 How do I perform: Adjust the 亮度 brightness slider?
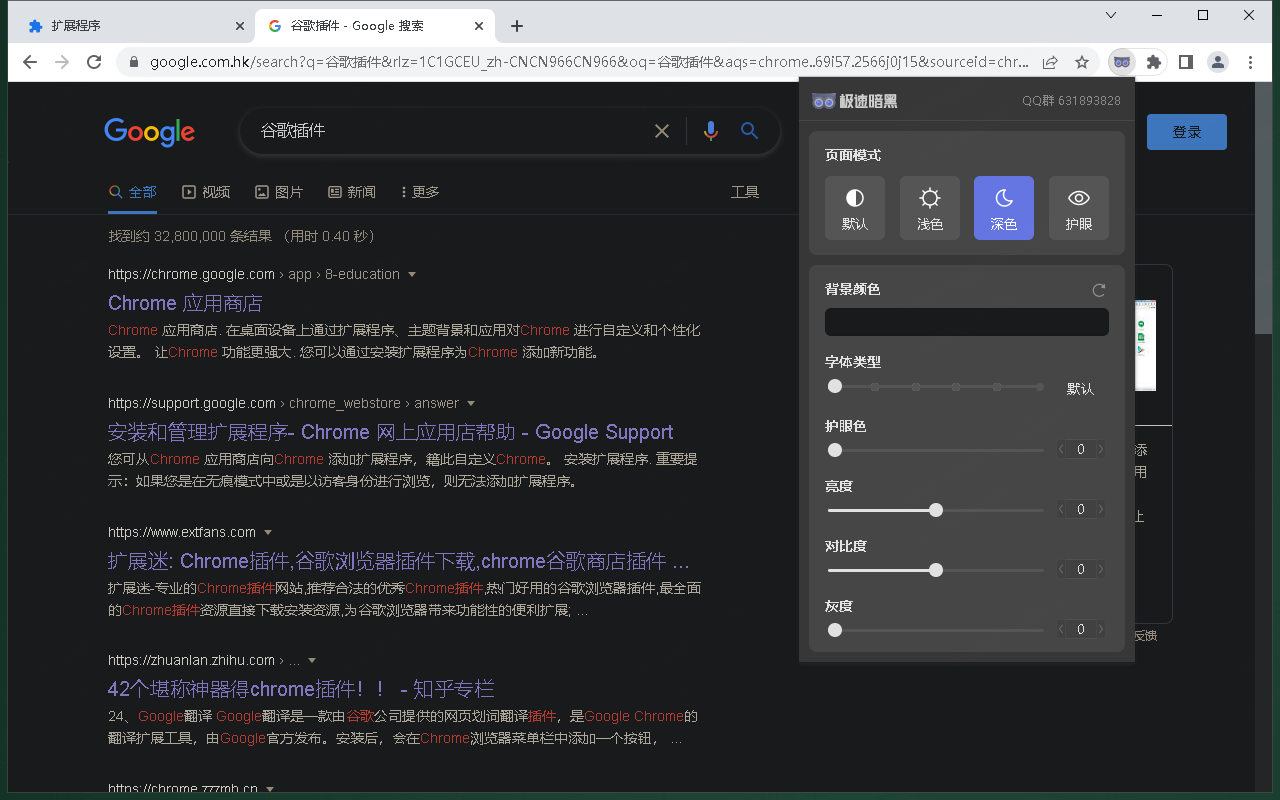point(935,510)
